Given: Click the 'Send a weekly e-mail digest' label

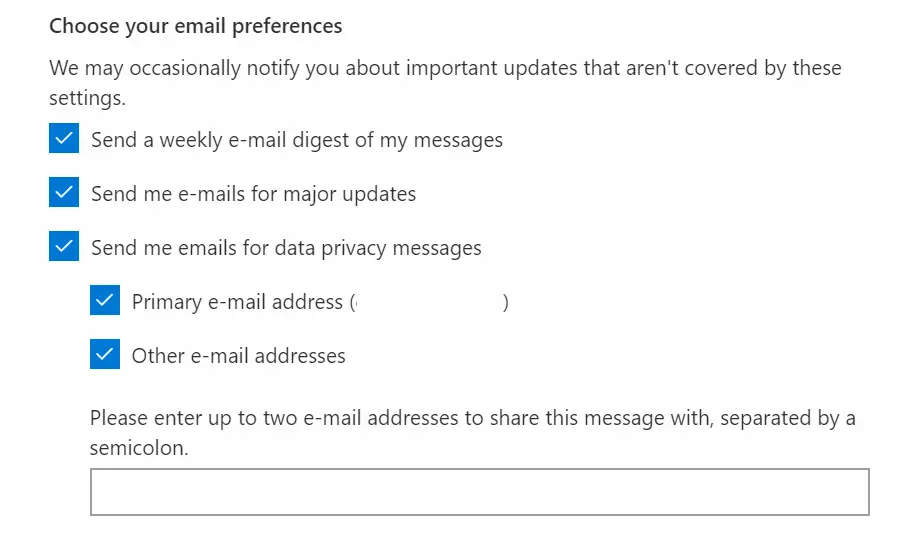Looking at the screenshot, I should point(297,140).
